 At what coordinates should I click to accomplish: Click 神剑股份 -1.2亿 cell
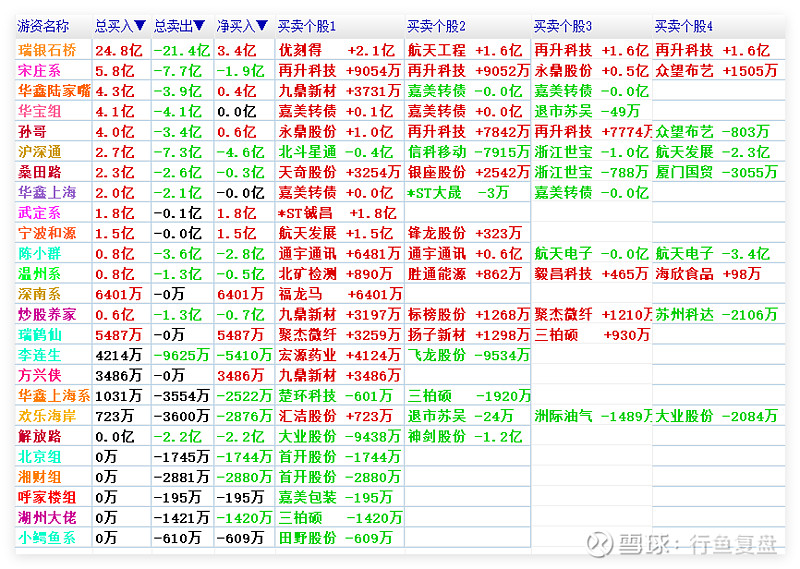tap(465, 436)
